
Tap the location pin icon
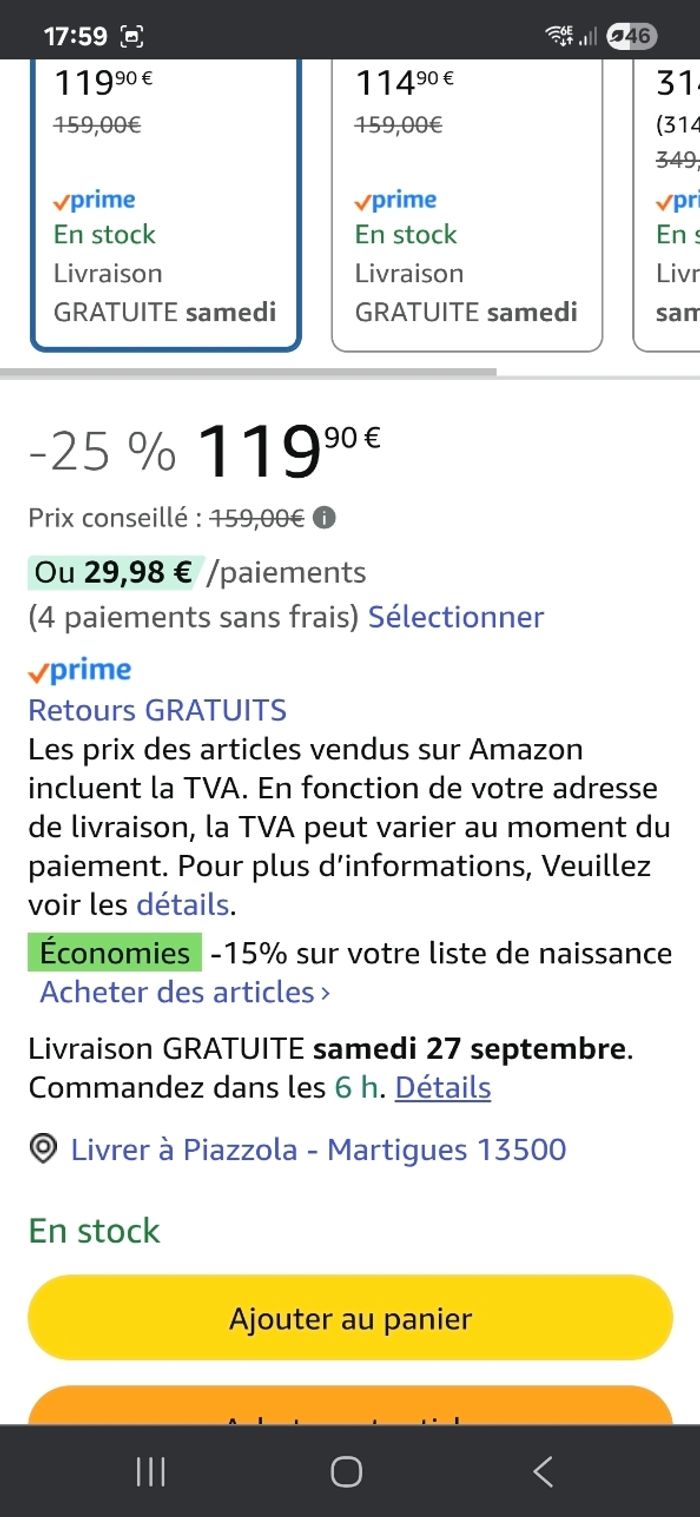pos(43,1149)
